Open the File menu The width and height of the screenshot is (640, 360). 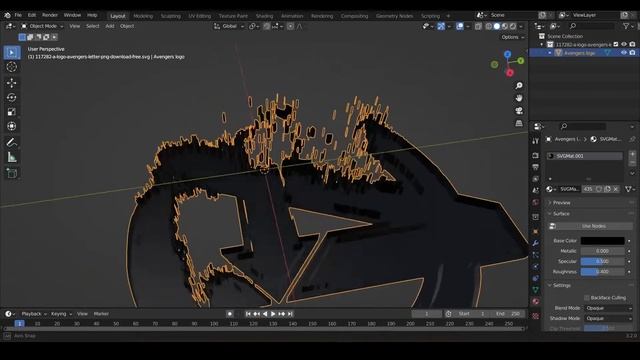pos(18,15)
